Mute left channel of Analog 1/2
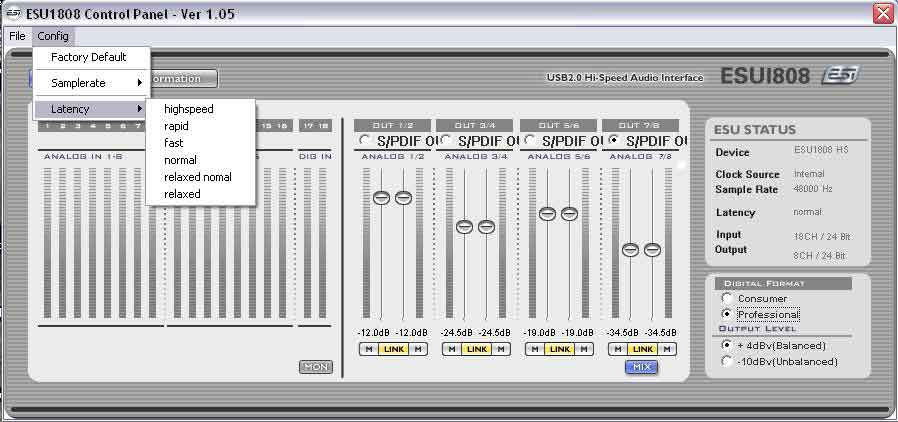 (x=369, y=349)
